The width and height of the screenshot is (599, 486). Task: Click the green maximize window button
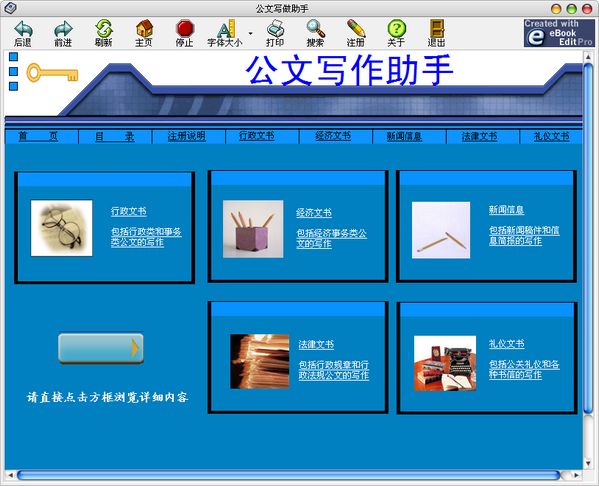[x=571, y=9]
